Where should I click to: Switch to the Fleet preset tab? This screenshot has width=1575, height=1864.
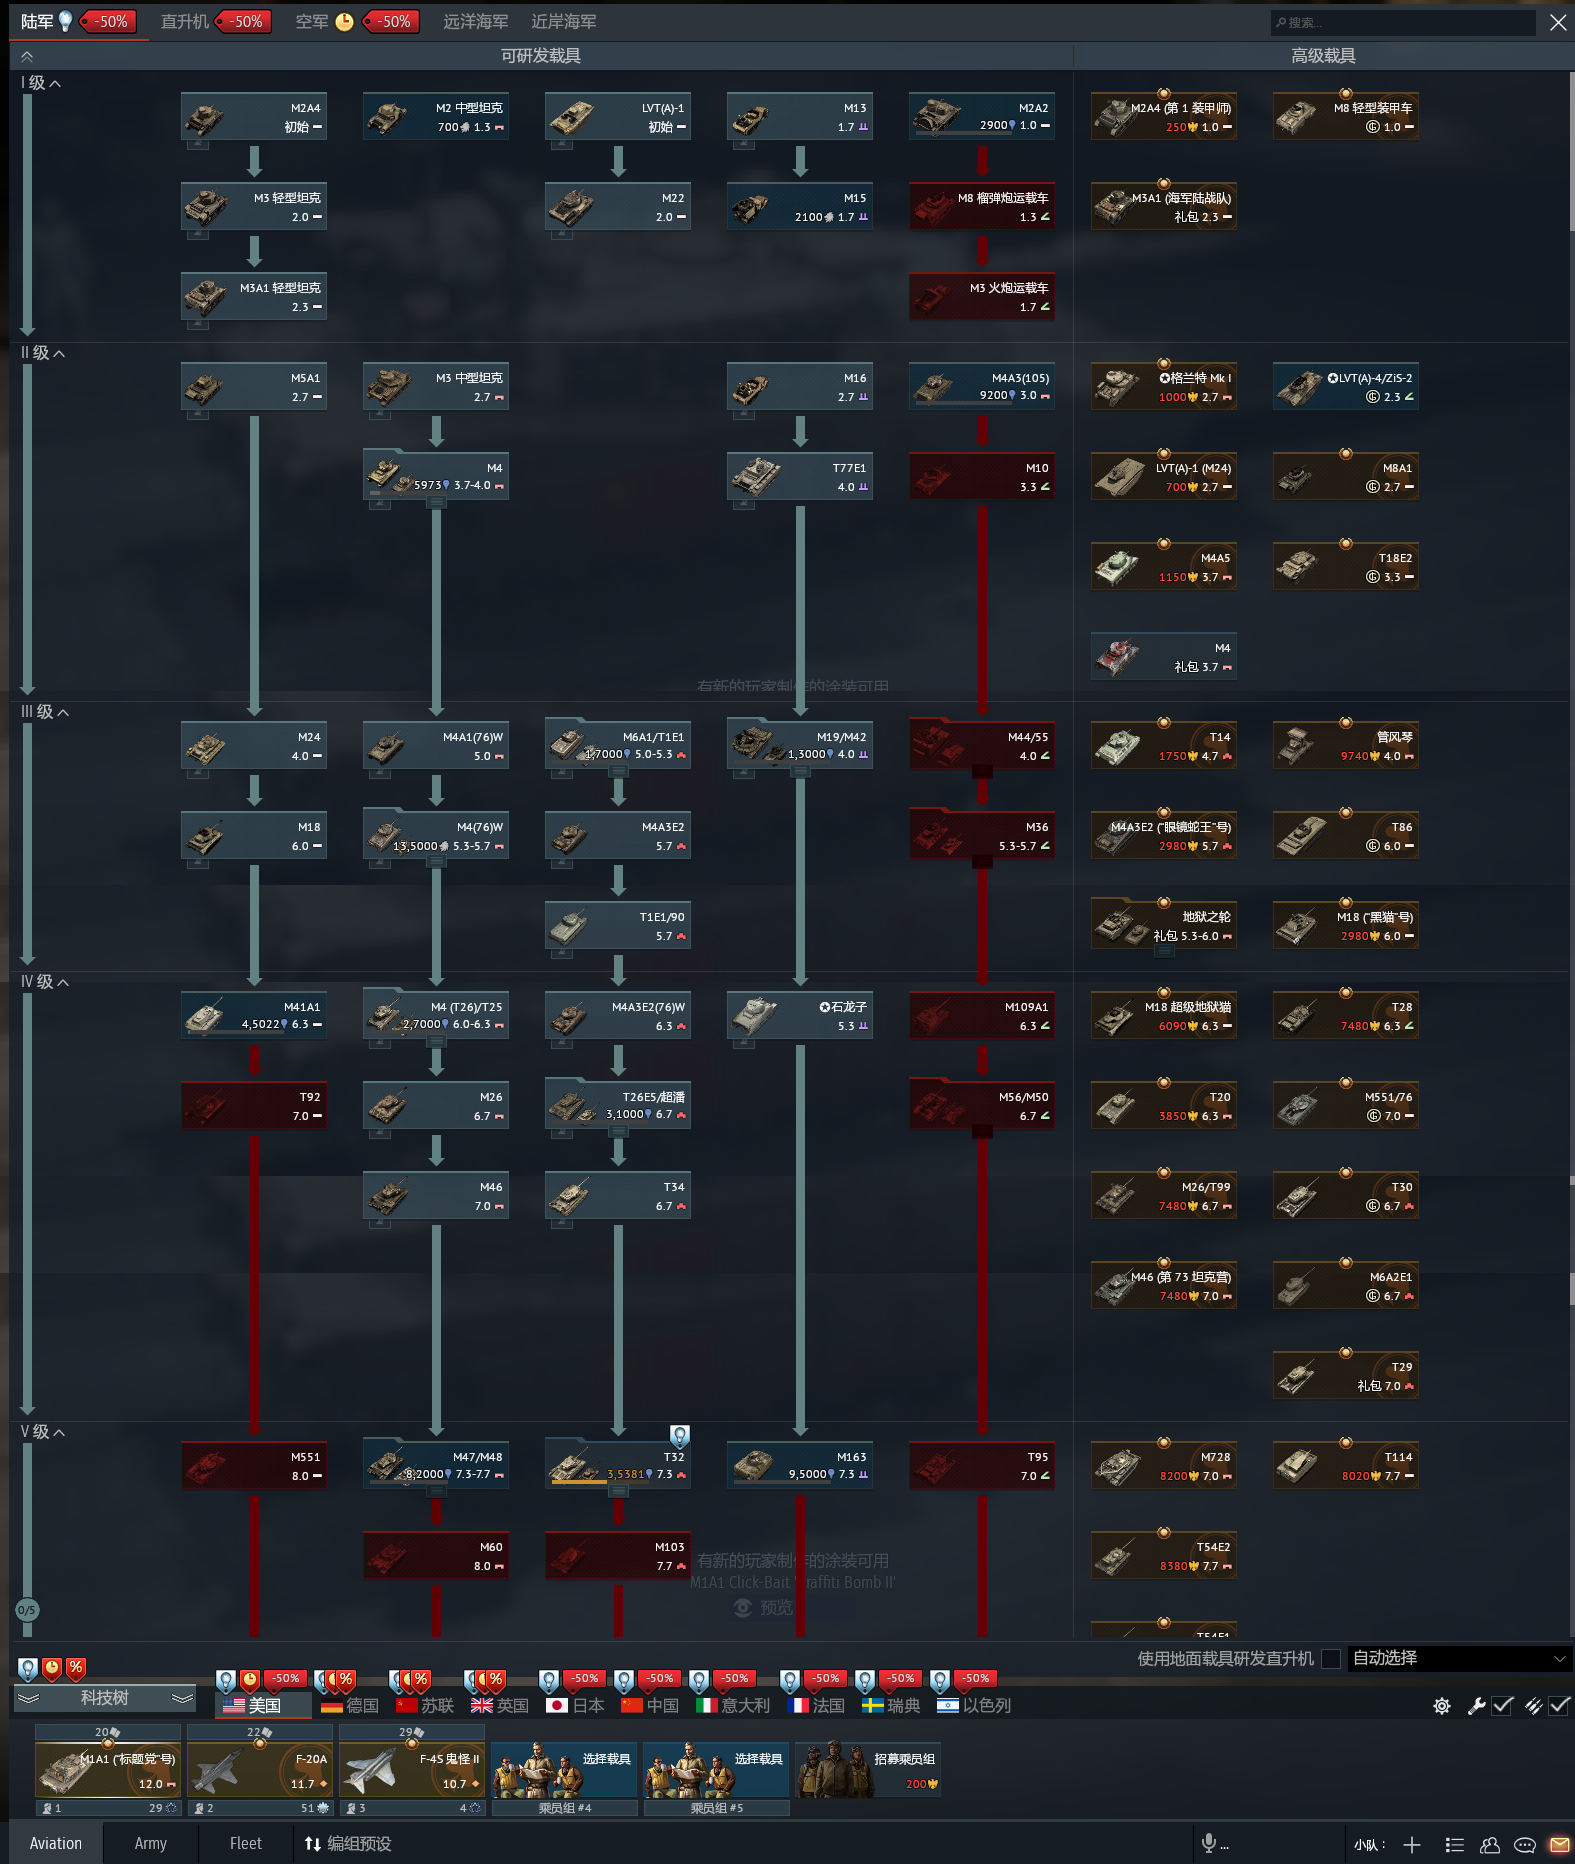(246, 1844)
